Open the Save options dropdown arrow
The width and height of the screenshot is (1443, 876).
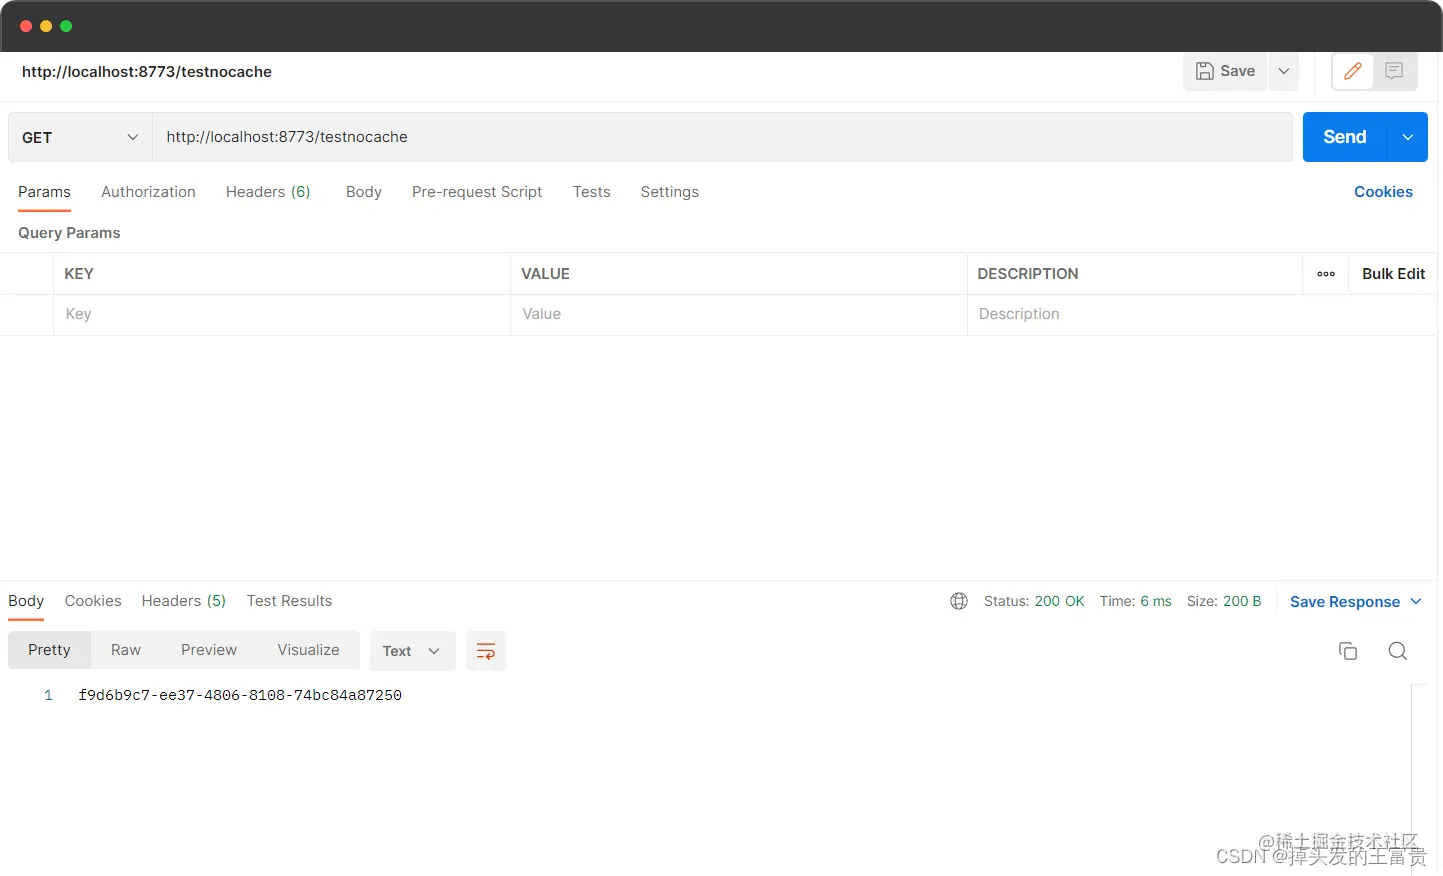coord(1284,71)
